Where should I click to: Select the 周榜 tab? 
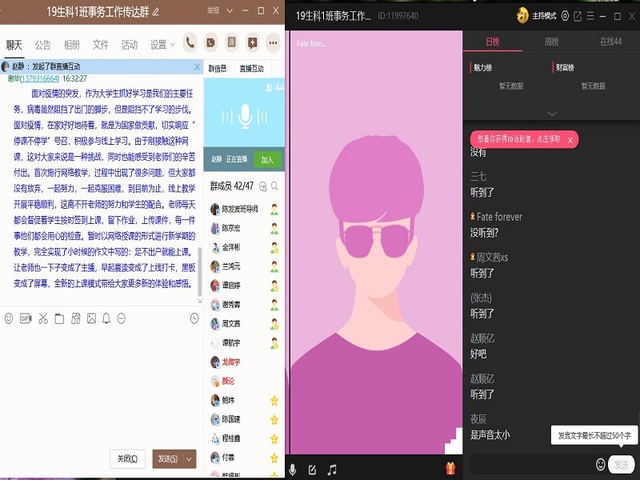551,42
